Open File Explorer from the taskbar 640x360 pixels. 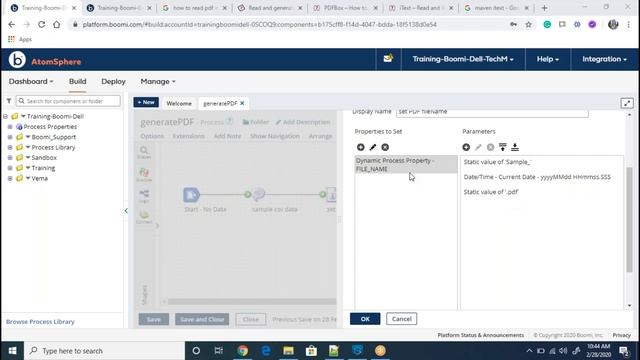click(289, 351)
